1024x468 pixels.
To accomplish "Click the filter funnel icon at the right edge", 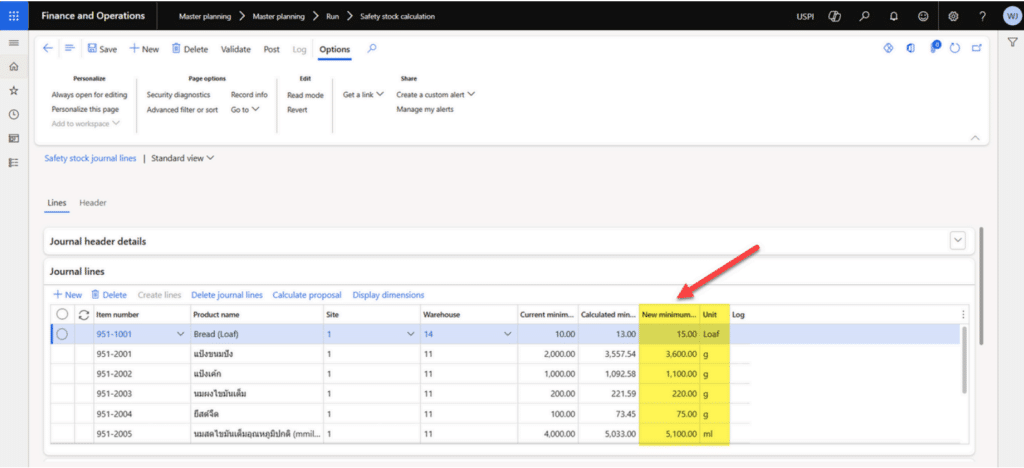I will [x=1012, y=42].
